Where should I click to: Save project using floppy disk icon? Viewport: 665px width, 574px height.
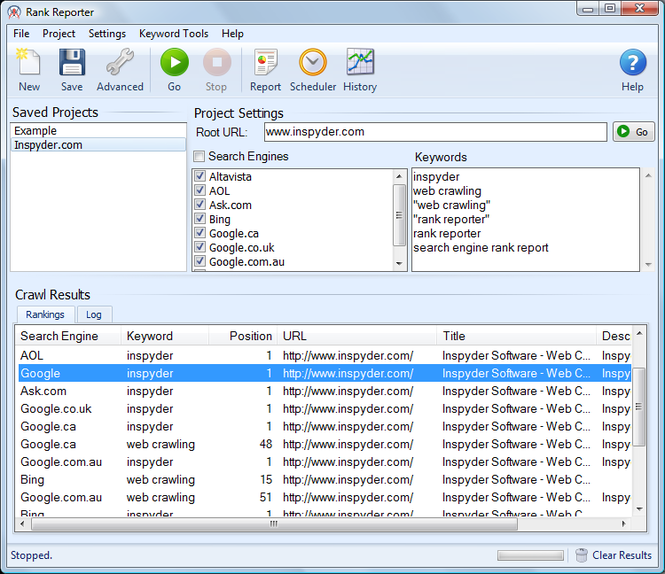pos(72,62)
